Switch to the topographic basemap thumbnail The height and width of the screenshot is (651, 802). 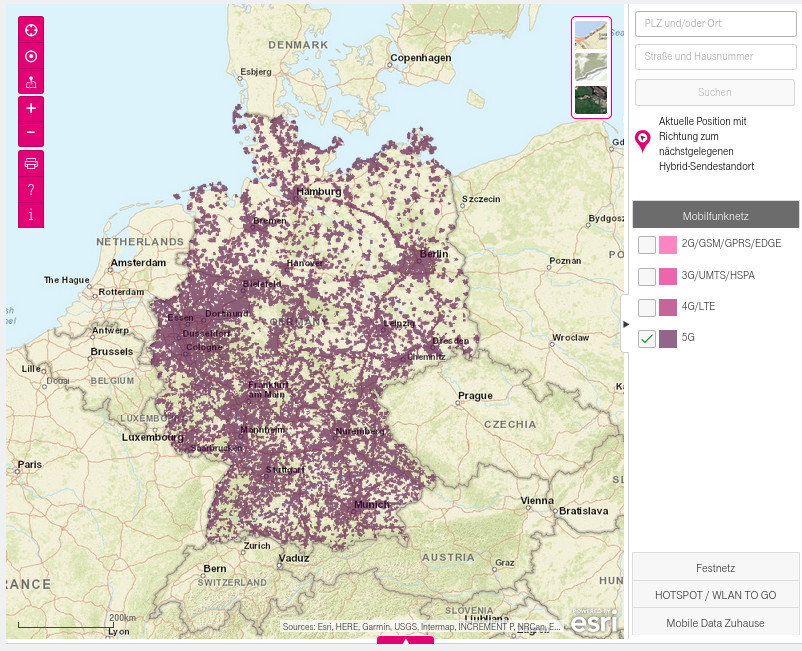pyautogui.click(x=591, y=64)
